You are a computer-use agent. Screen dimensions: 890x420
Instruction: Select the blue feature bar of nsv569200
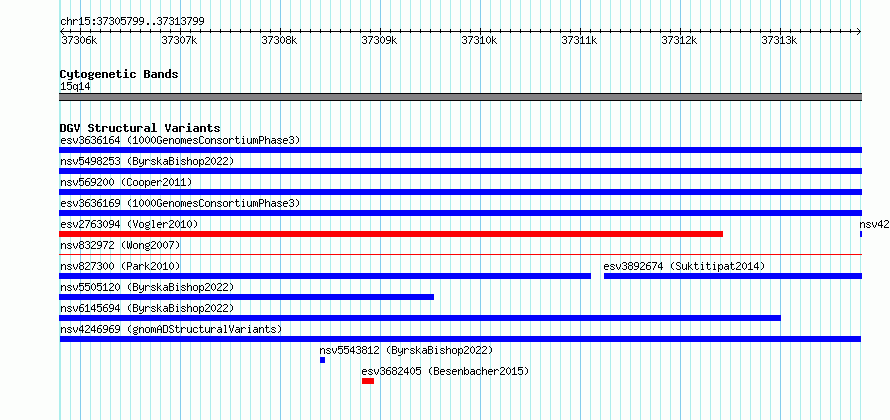pyautogui.click(x=460, y=192)
